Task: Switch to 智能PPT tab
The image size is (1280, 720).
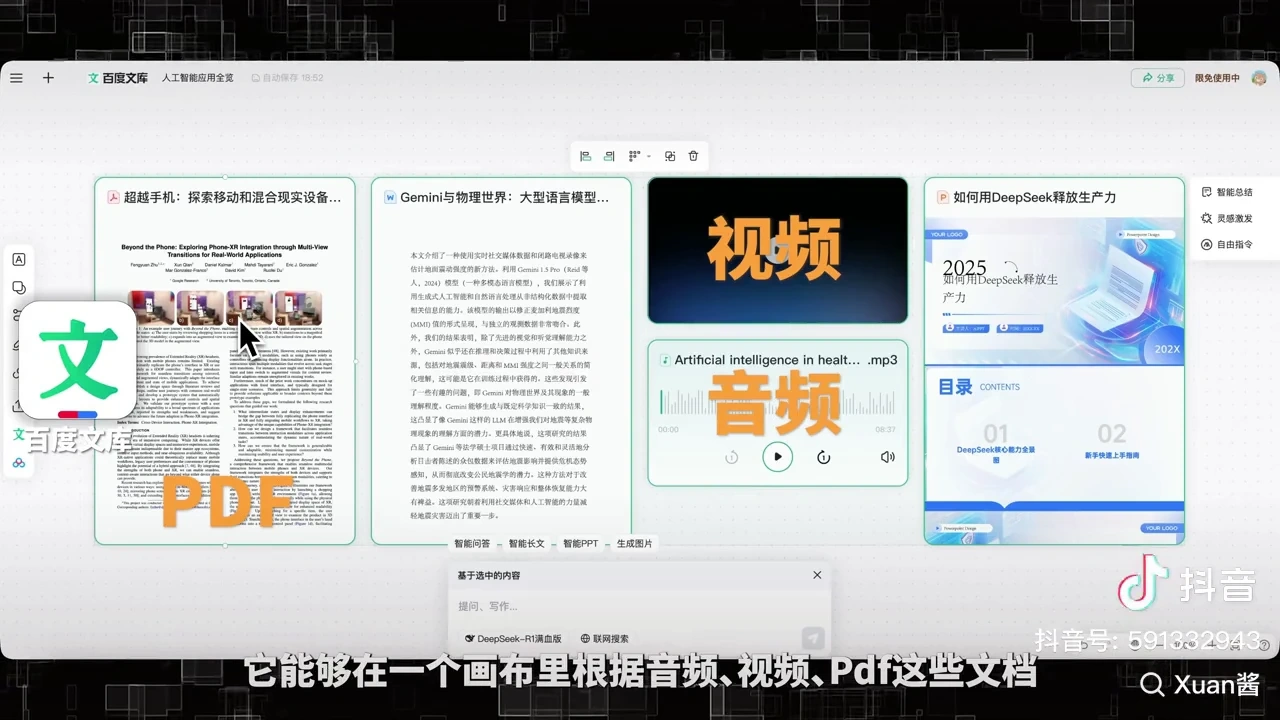Action: [x=580, y=544]
